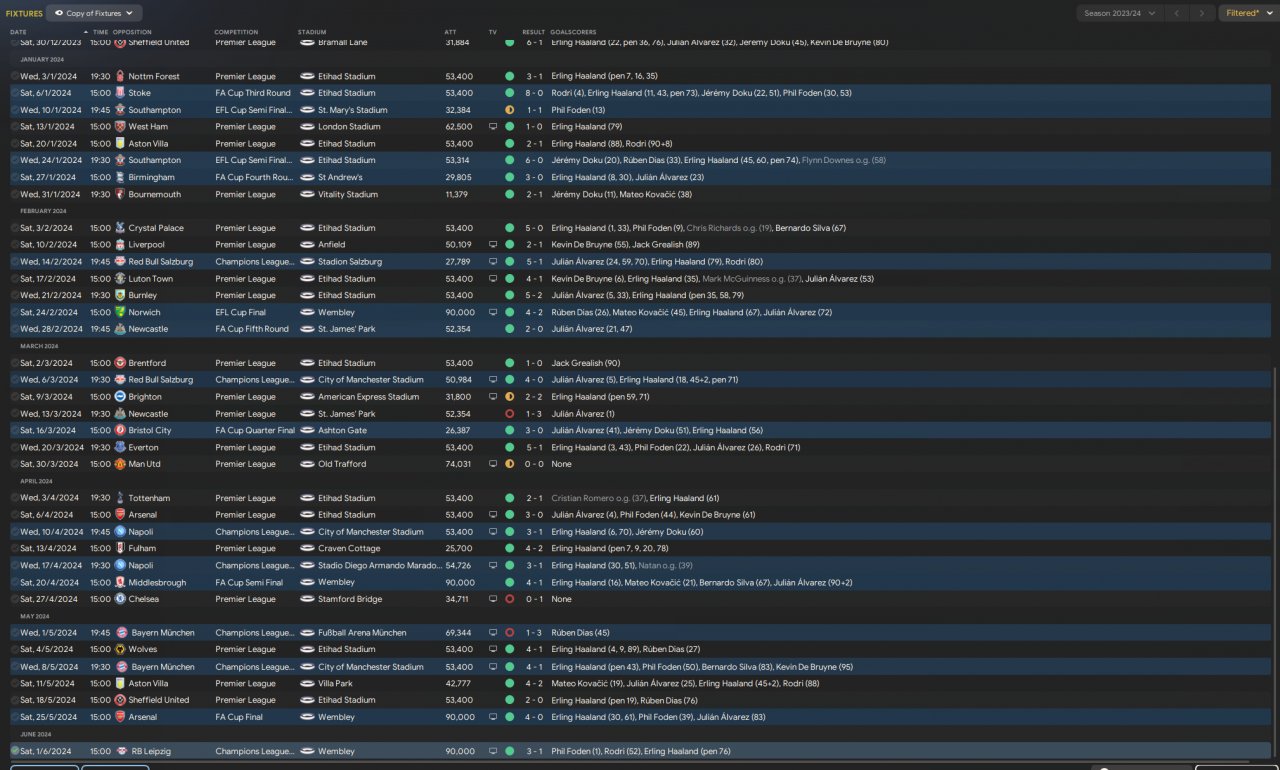
Task: Click the TV icon on the West Ham row
Action: [x=492, y=127]
